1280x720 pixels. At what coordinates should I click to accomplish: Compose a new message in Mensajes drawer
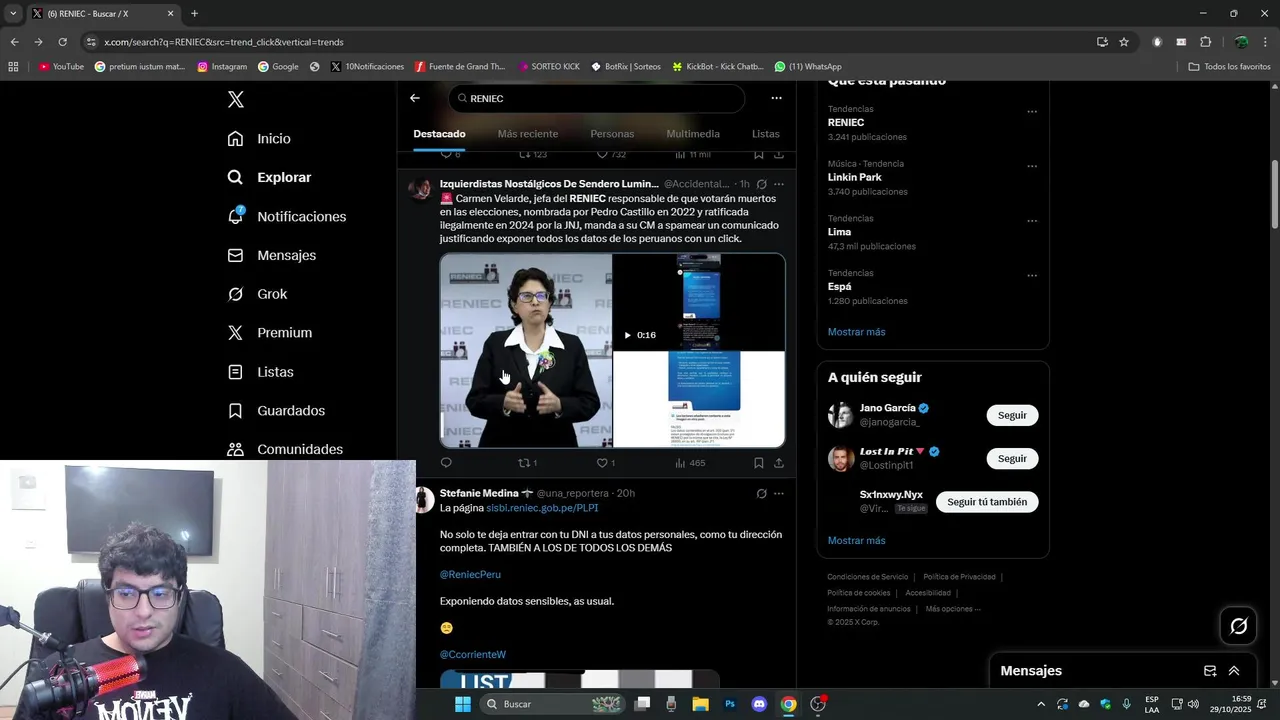1210,671
